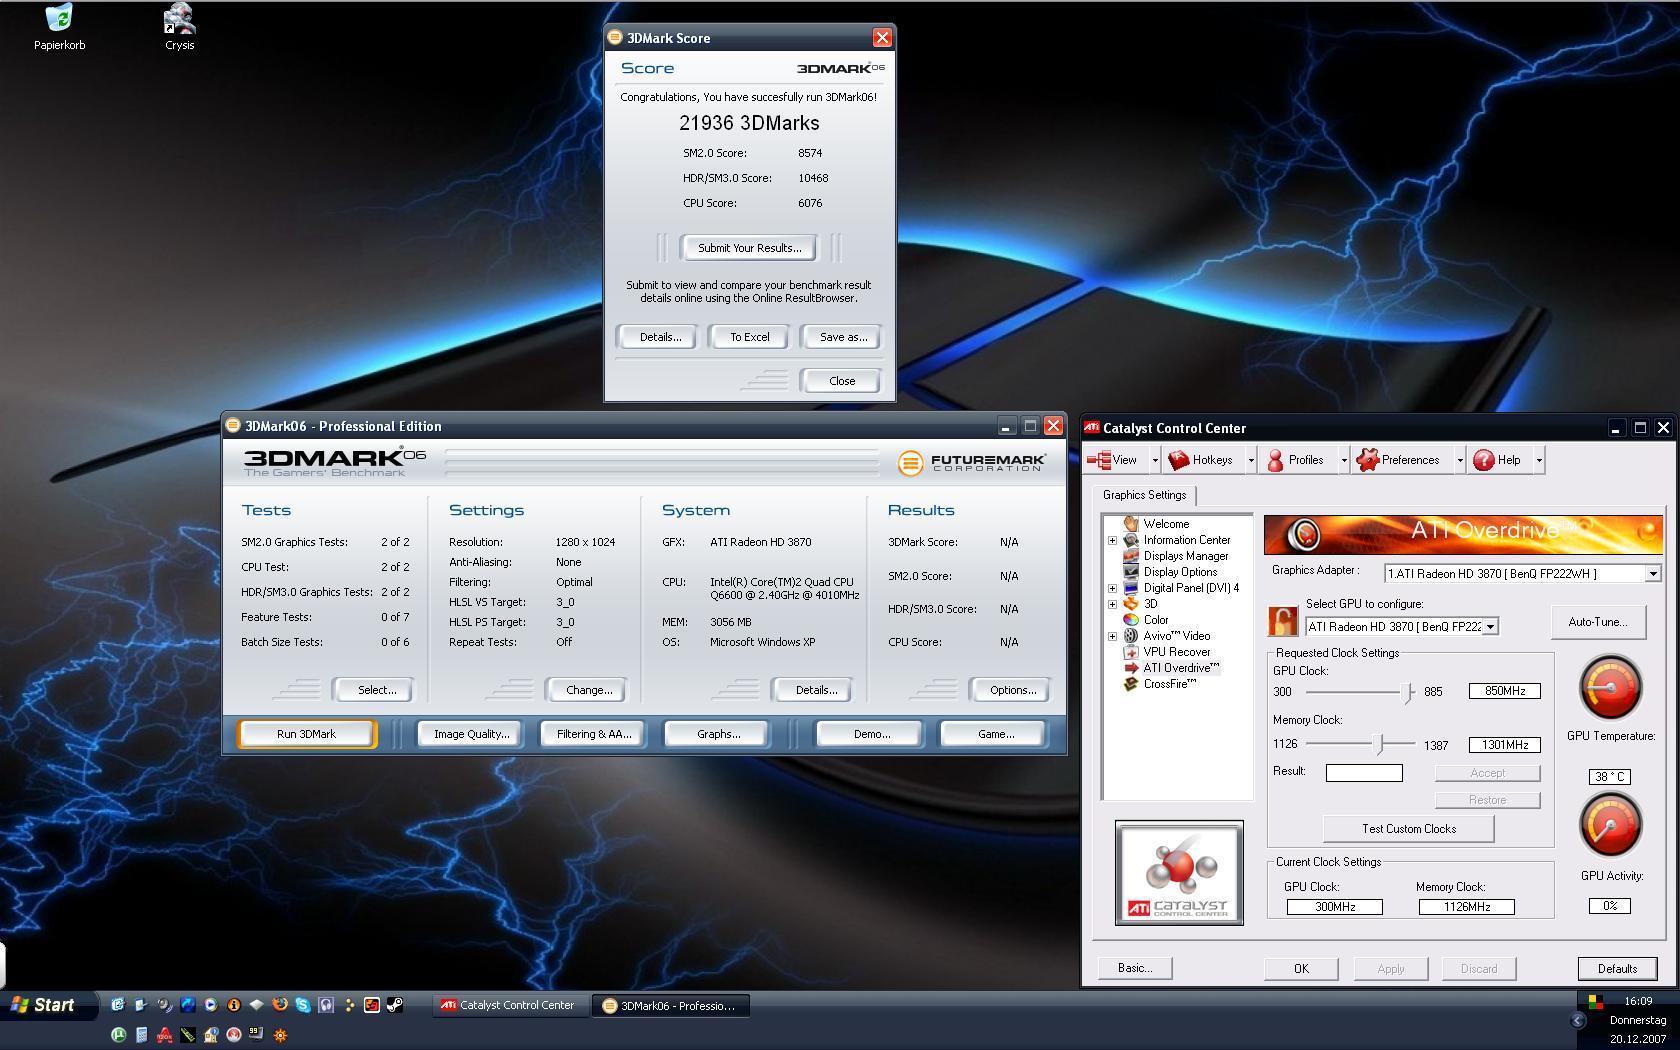Launch uTorrent from the quick launch bar
The image size is (1680, 1050).
[x=118, y=1035]
